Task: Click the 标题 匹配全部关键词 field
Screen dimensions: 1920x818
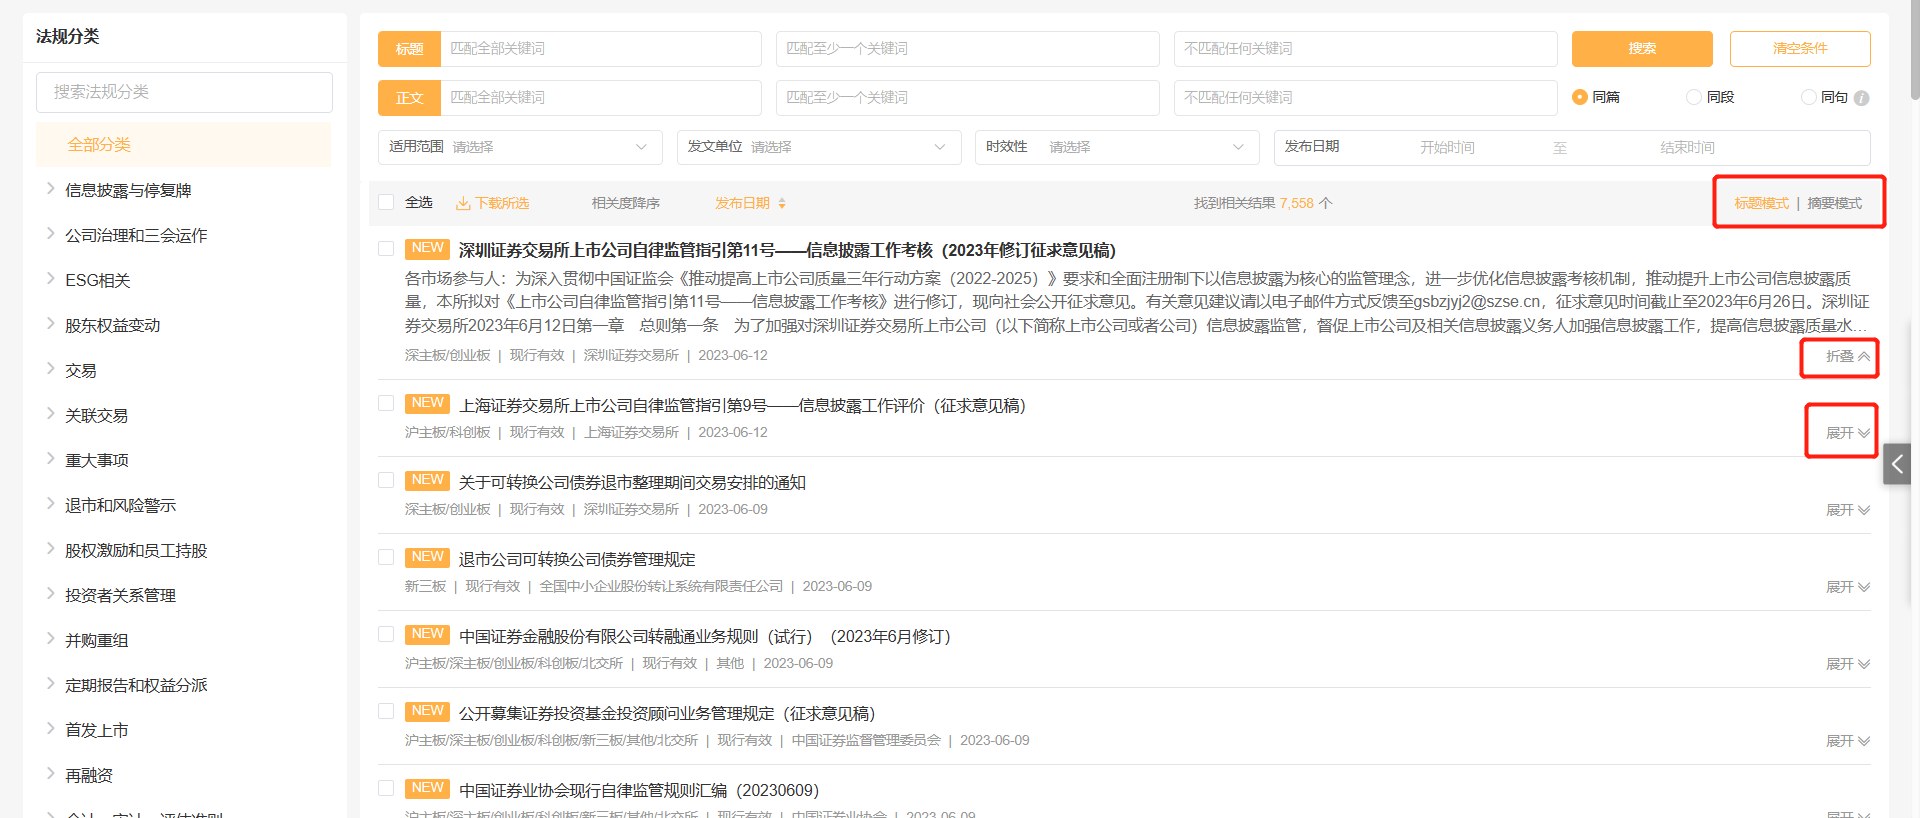Action: tap(600, 49)
